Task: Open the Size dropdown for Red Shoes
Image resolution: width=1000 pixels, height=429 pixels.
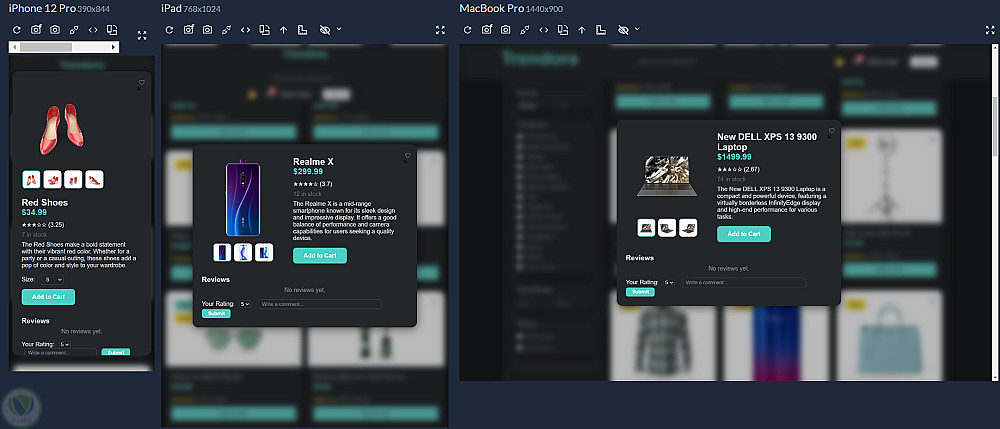Action: point(51,279)
